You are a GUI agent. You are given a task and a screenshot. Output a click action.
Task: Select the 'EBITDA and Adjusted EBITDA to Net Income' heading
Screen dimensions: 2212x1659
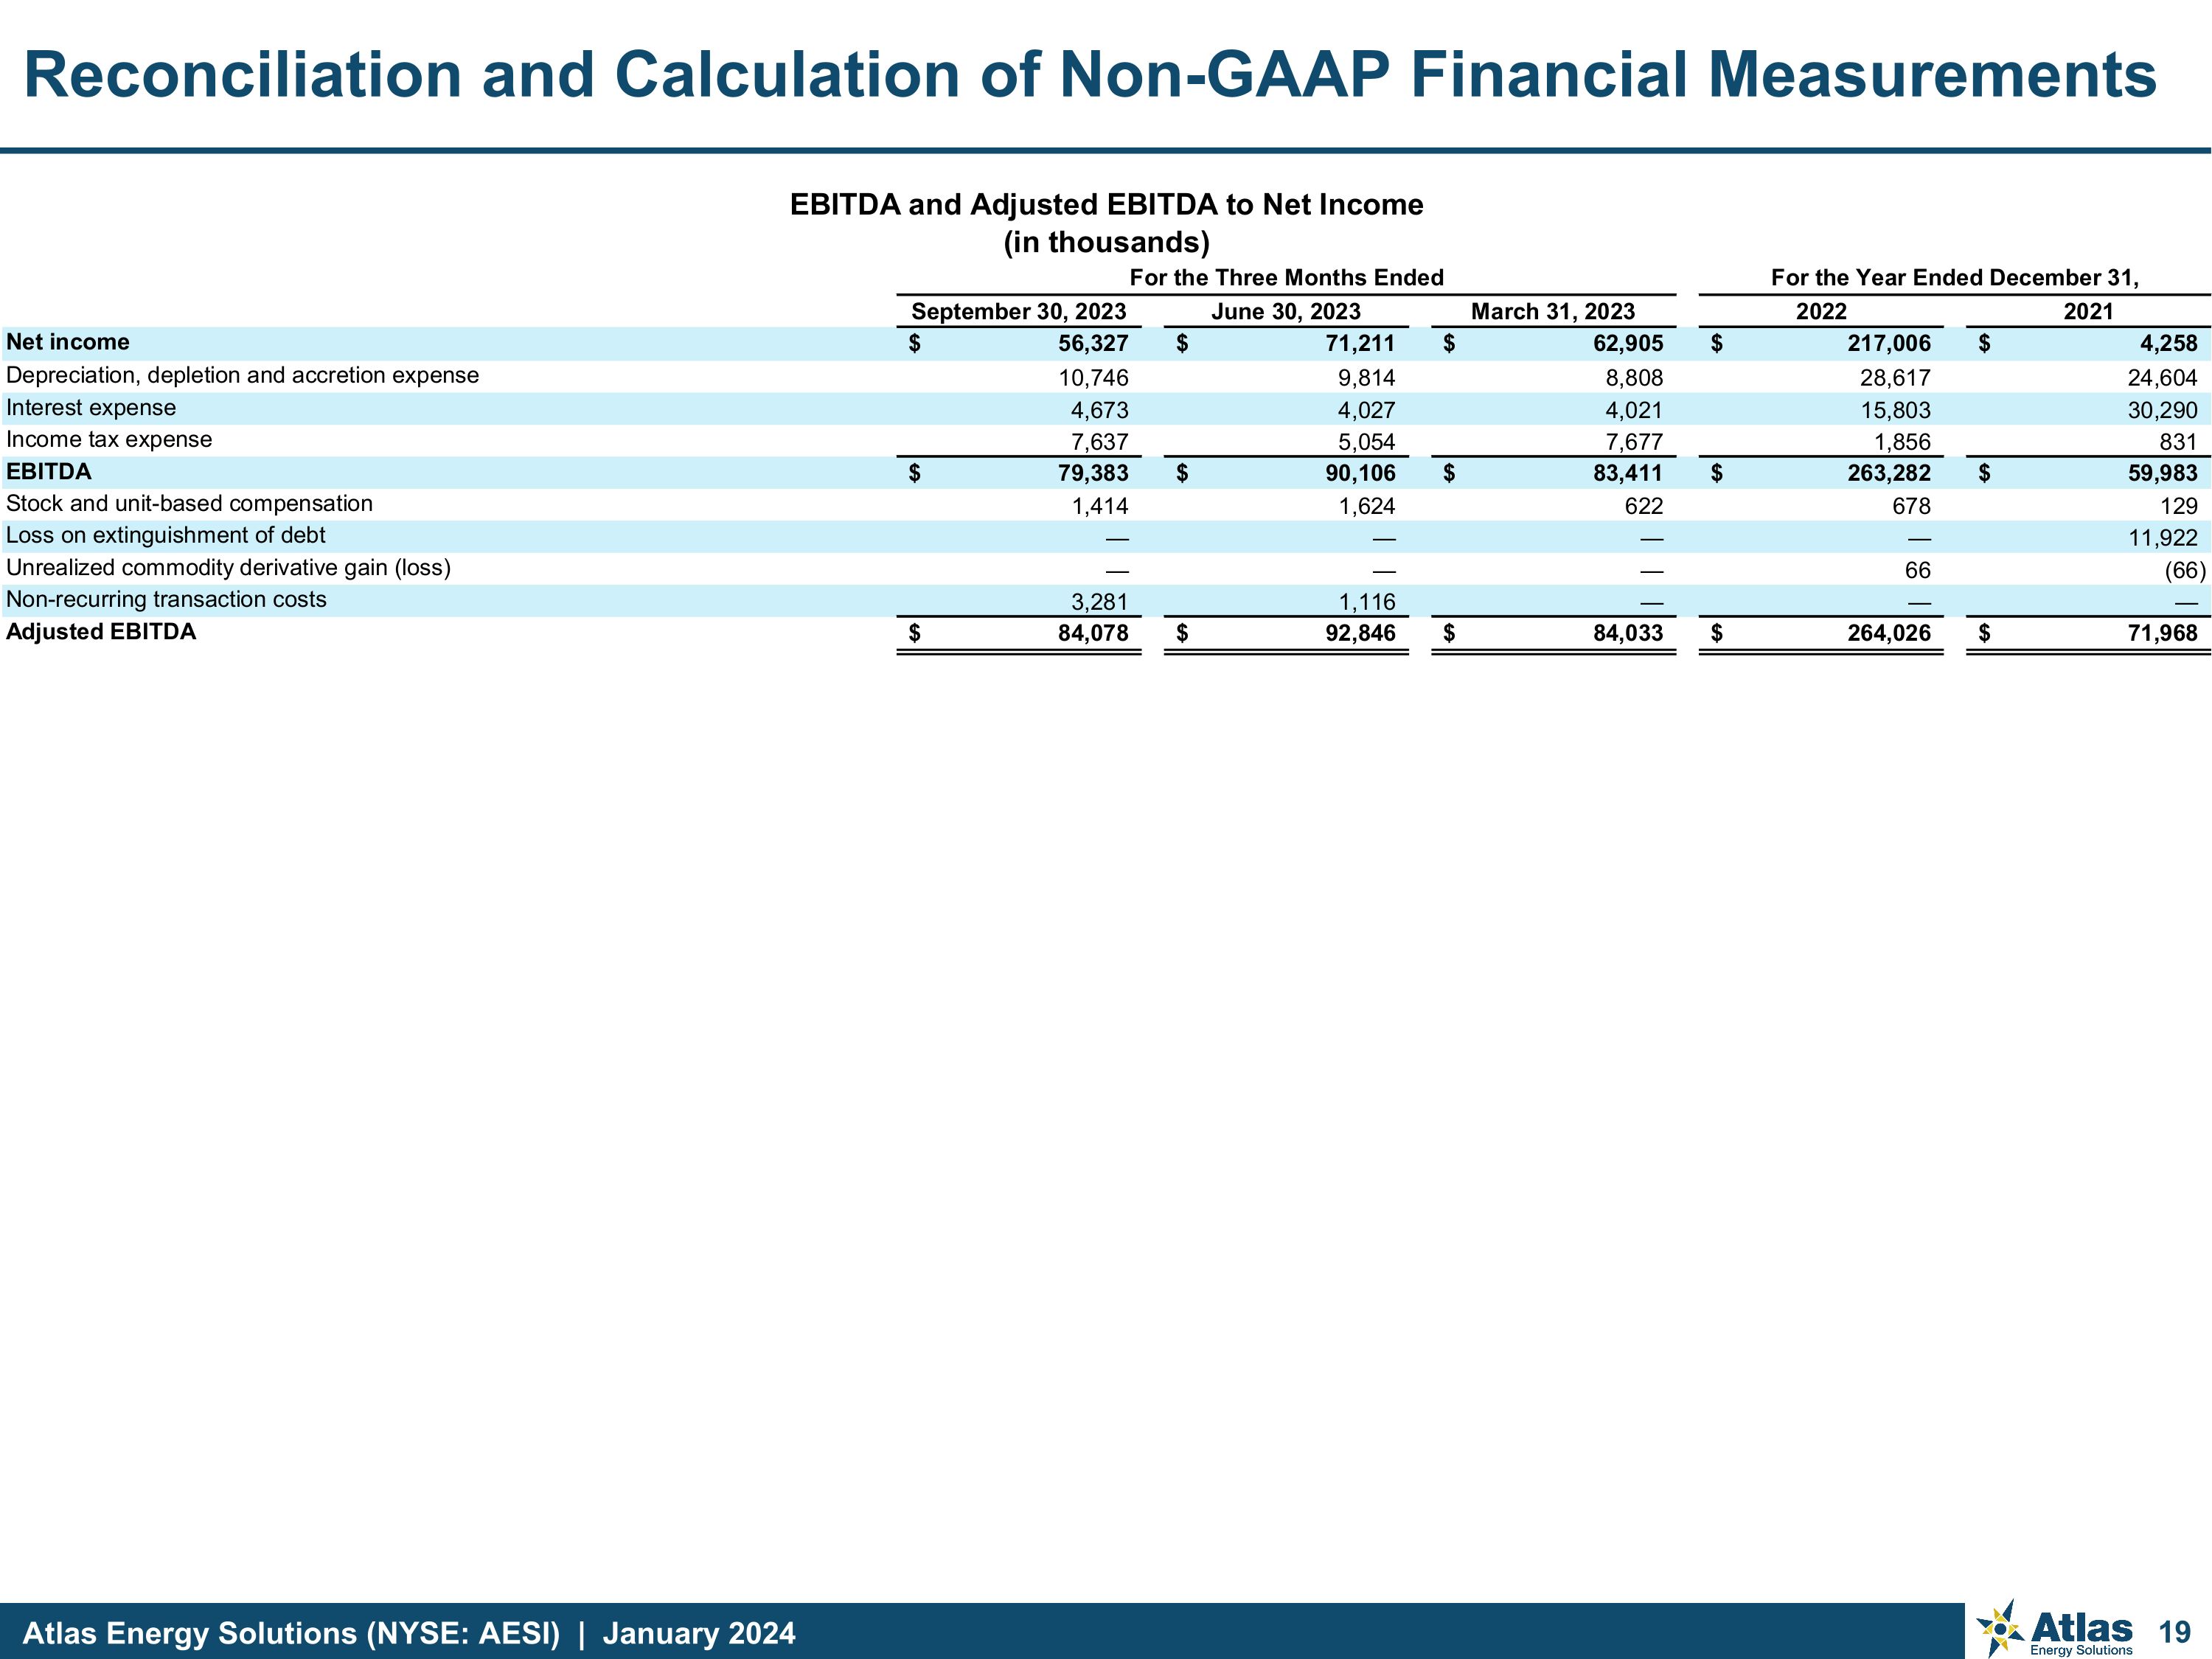1106,205
